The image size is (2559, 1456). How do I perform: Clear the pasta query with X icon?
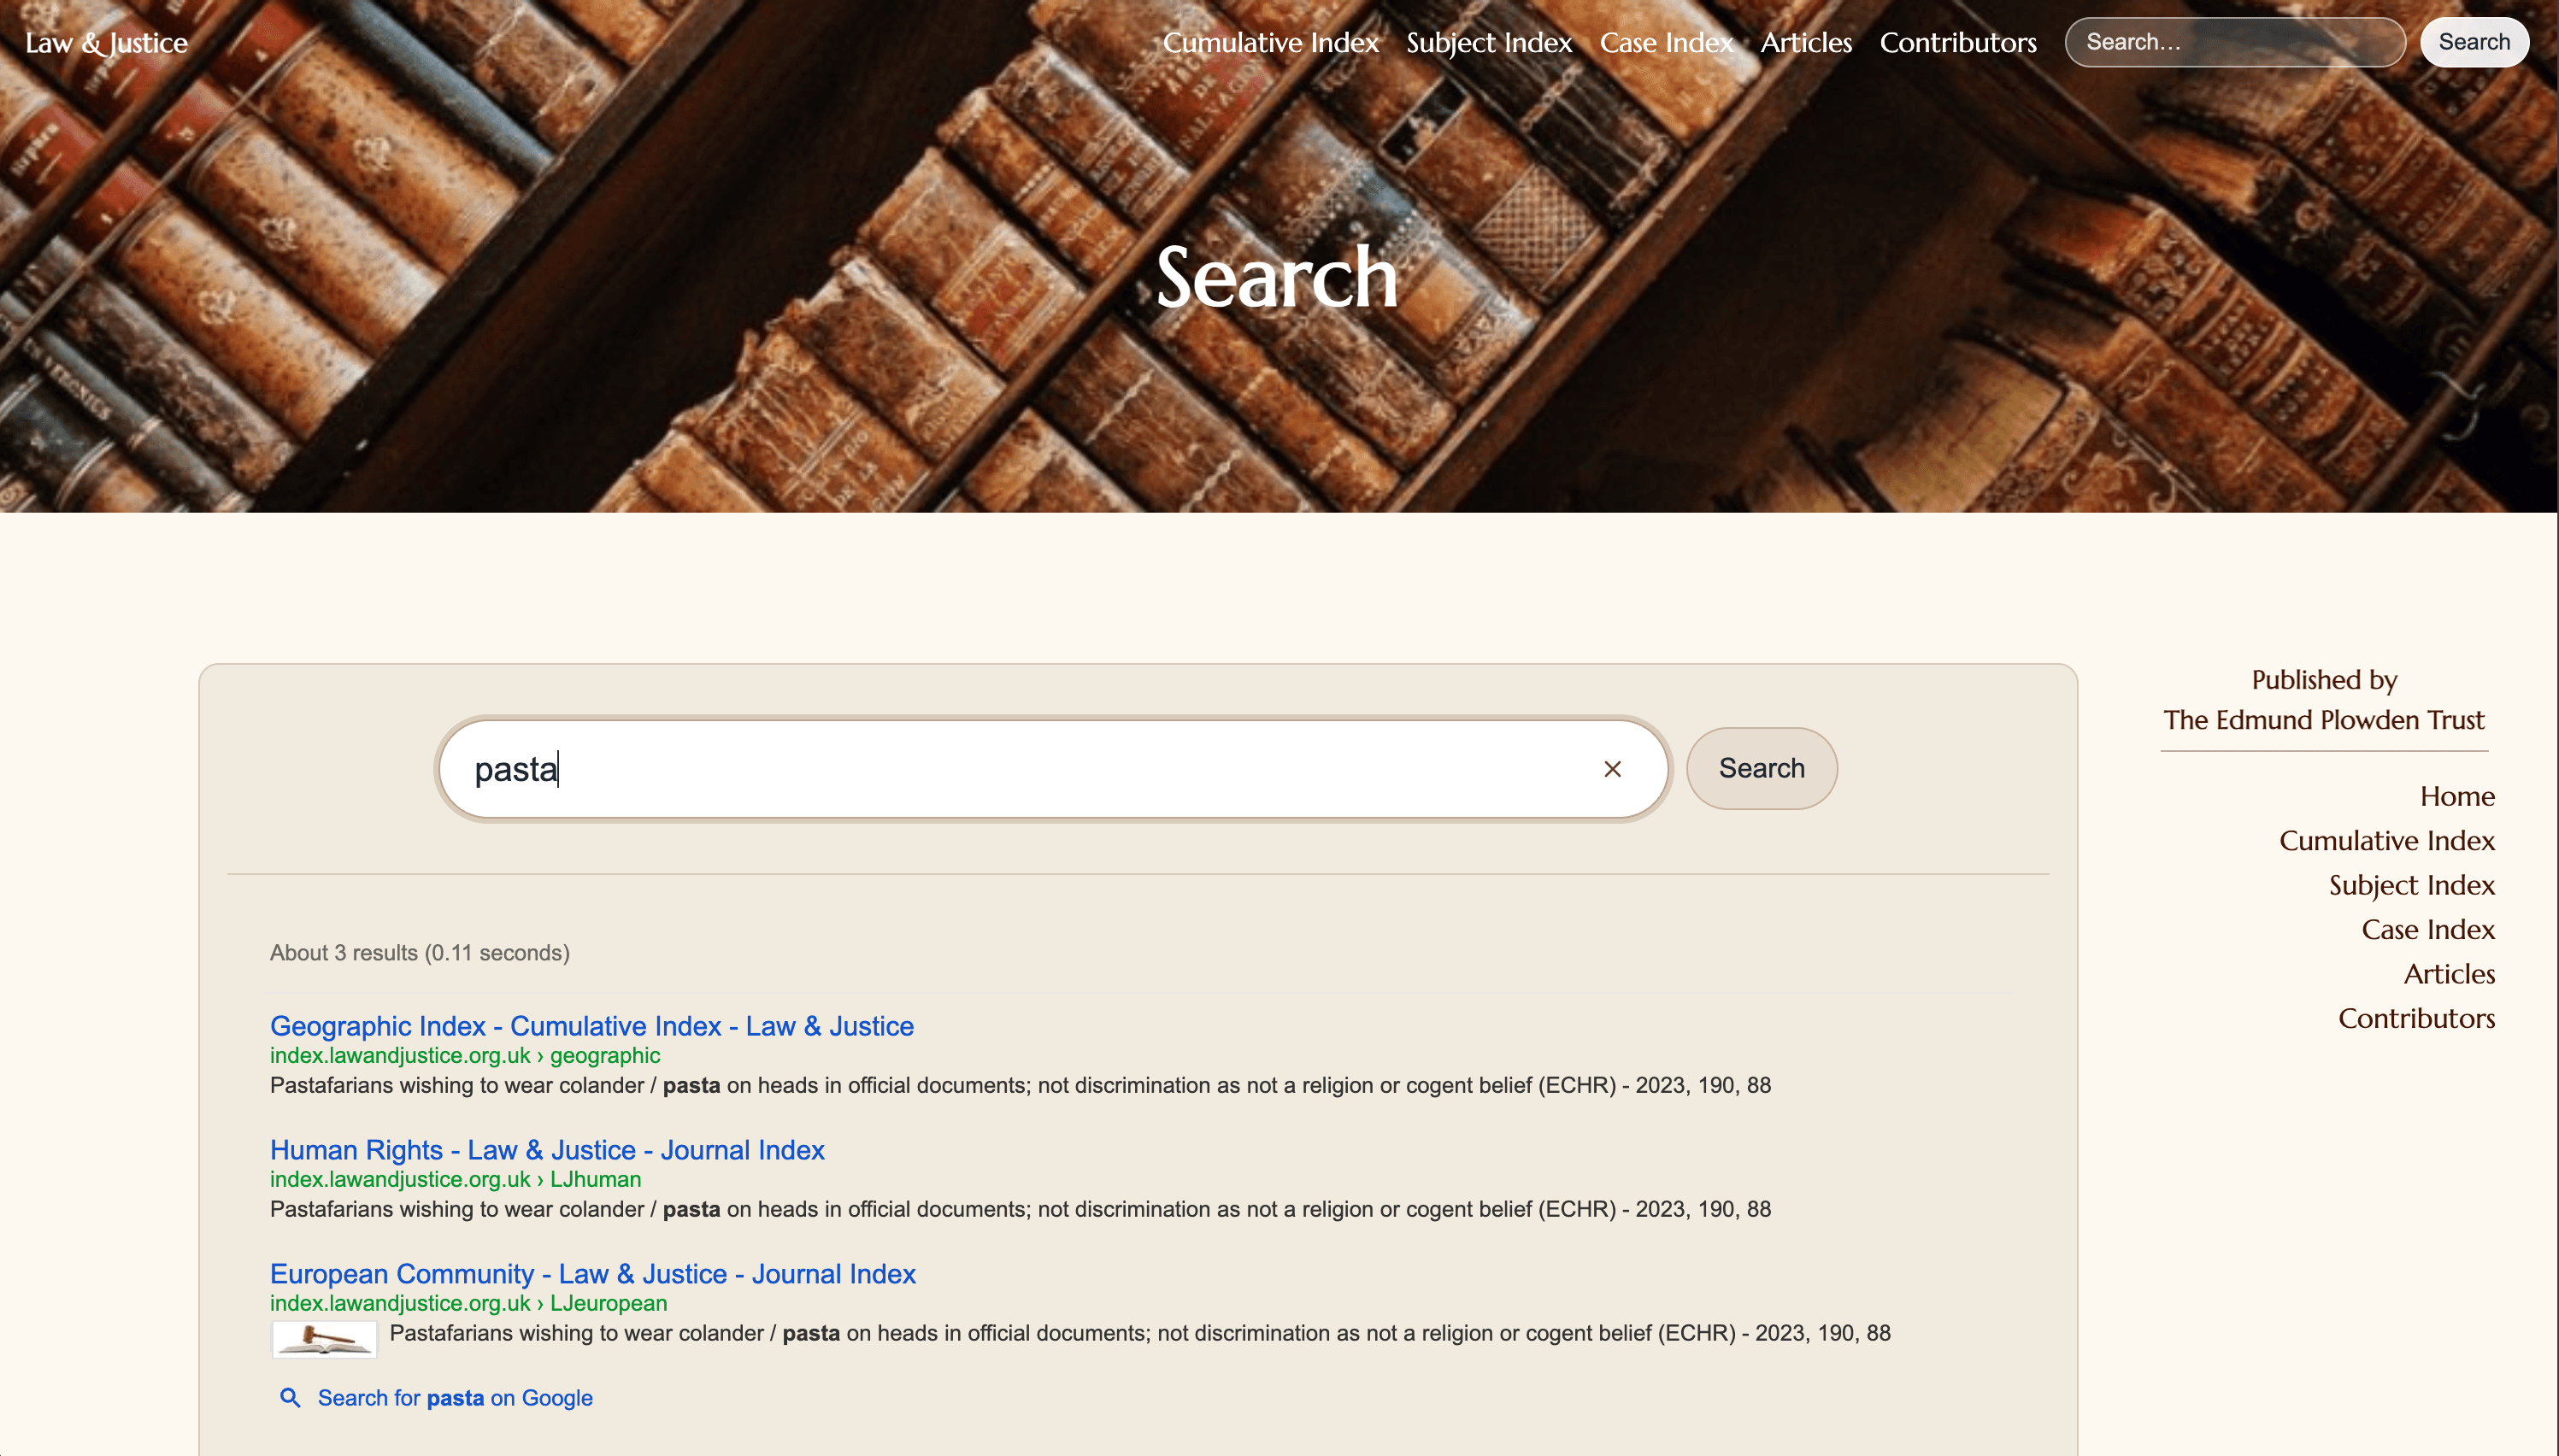(1612, 769)
